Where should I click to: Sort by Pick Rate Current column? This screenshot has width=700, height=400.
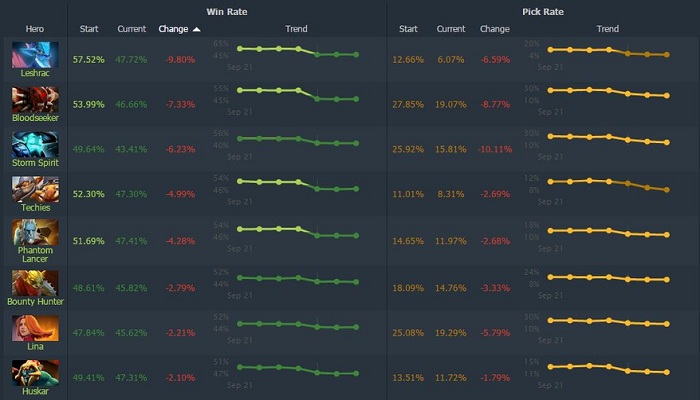(x=451, y=29)
